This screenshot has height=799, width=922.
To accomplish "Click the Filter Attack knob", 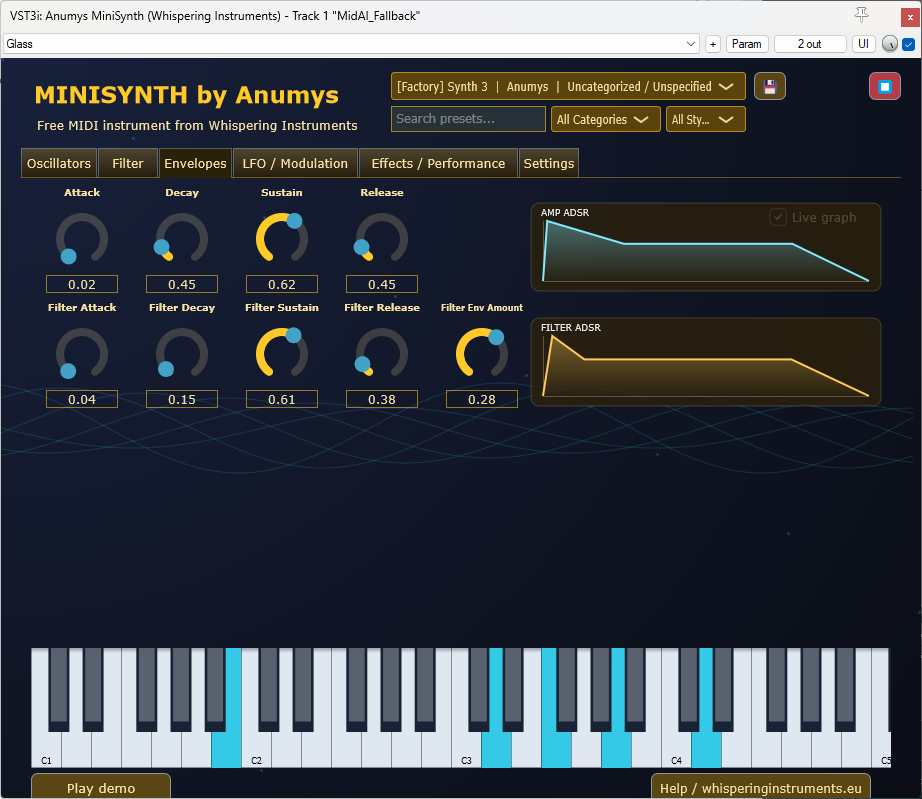I will pyautogui.click(x=82, y=353).
